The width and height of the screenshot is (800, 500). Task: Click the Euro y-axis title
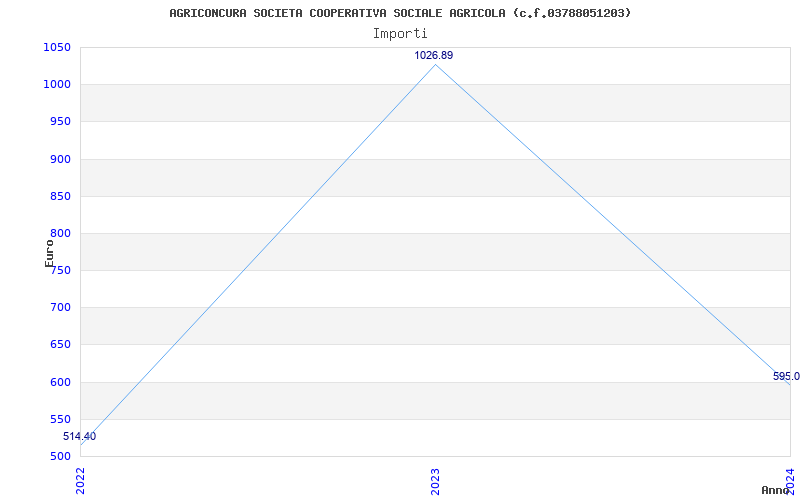click(49, 253)
